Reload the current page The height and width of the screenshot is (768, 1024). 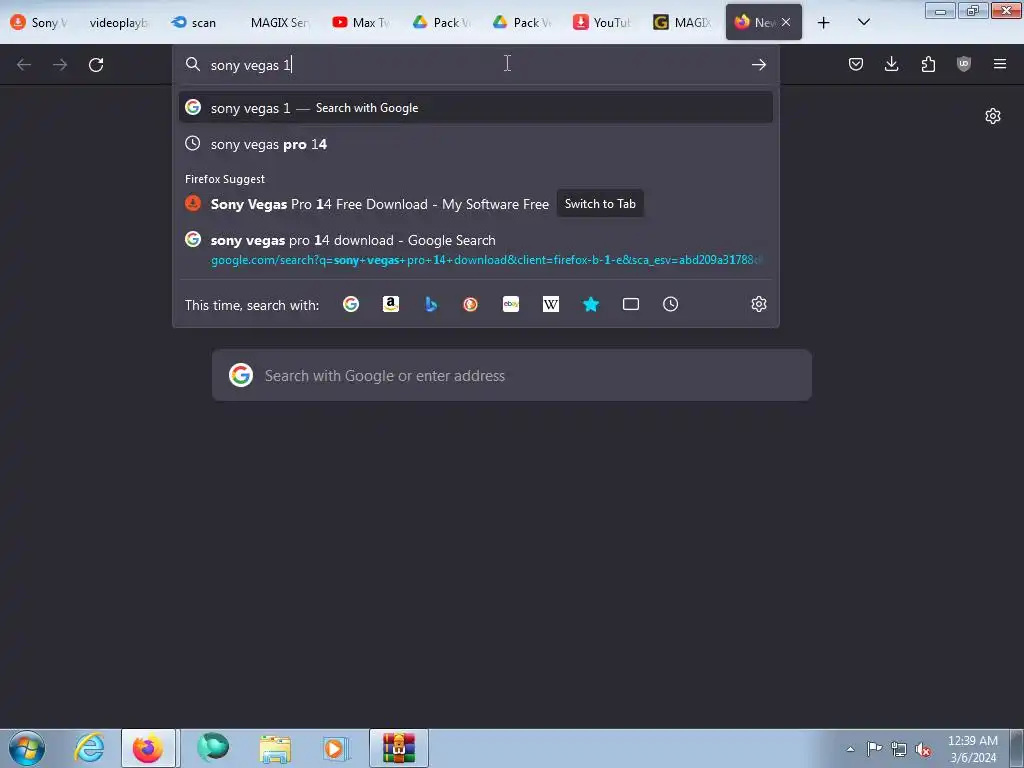(96, 64)
